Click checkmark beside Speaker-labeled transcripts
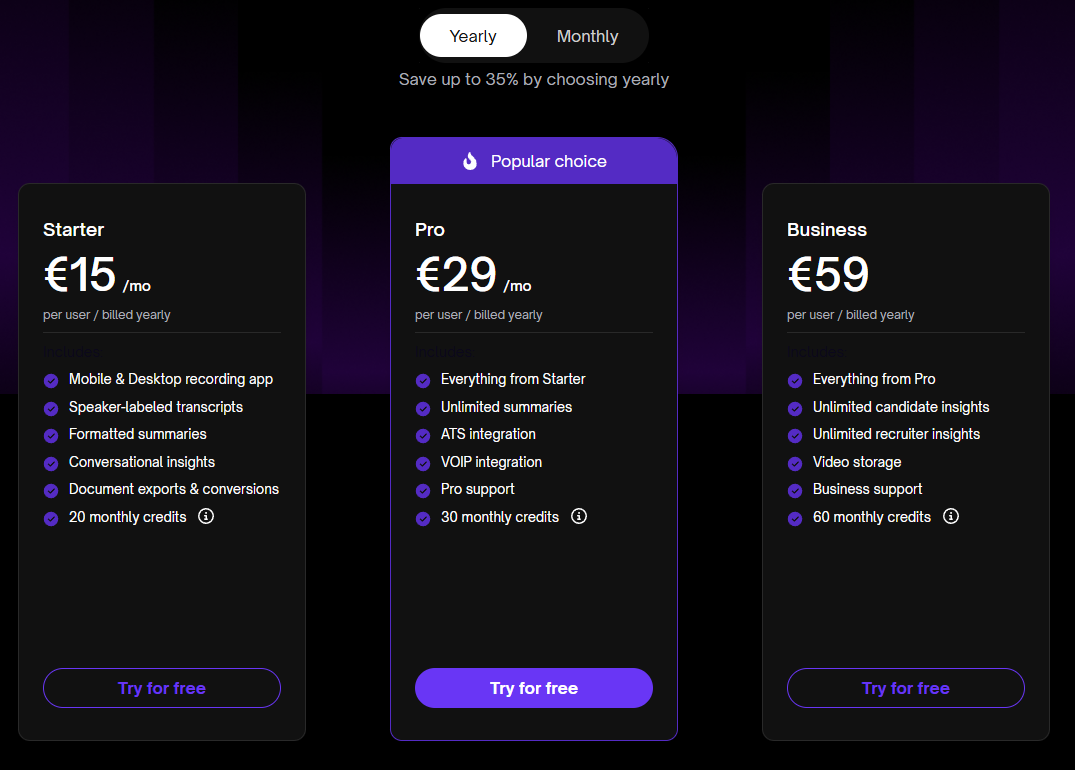 click(x=50, y=408)
